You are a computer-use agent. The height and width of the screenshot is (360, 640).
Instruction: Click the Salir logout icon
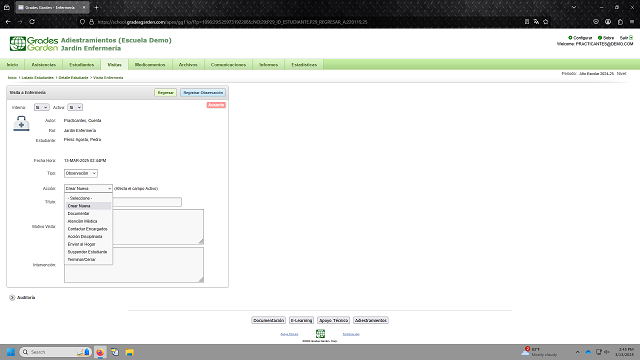[631, 38]
